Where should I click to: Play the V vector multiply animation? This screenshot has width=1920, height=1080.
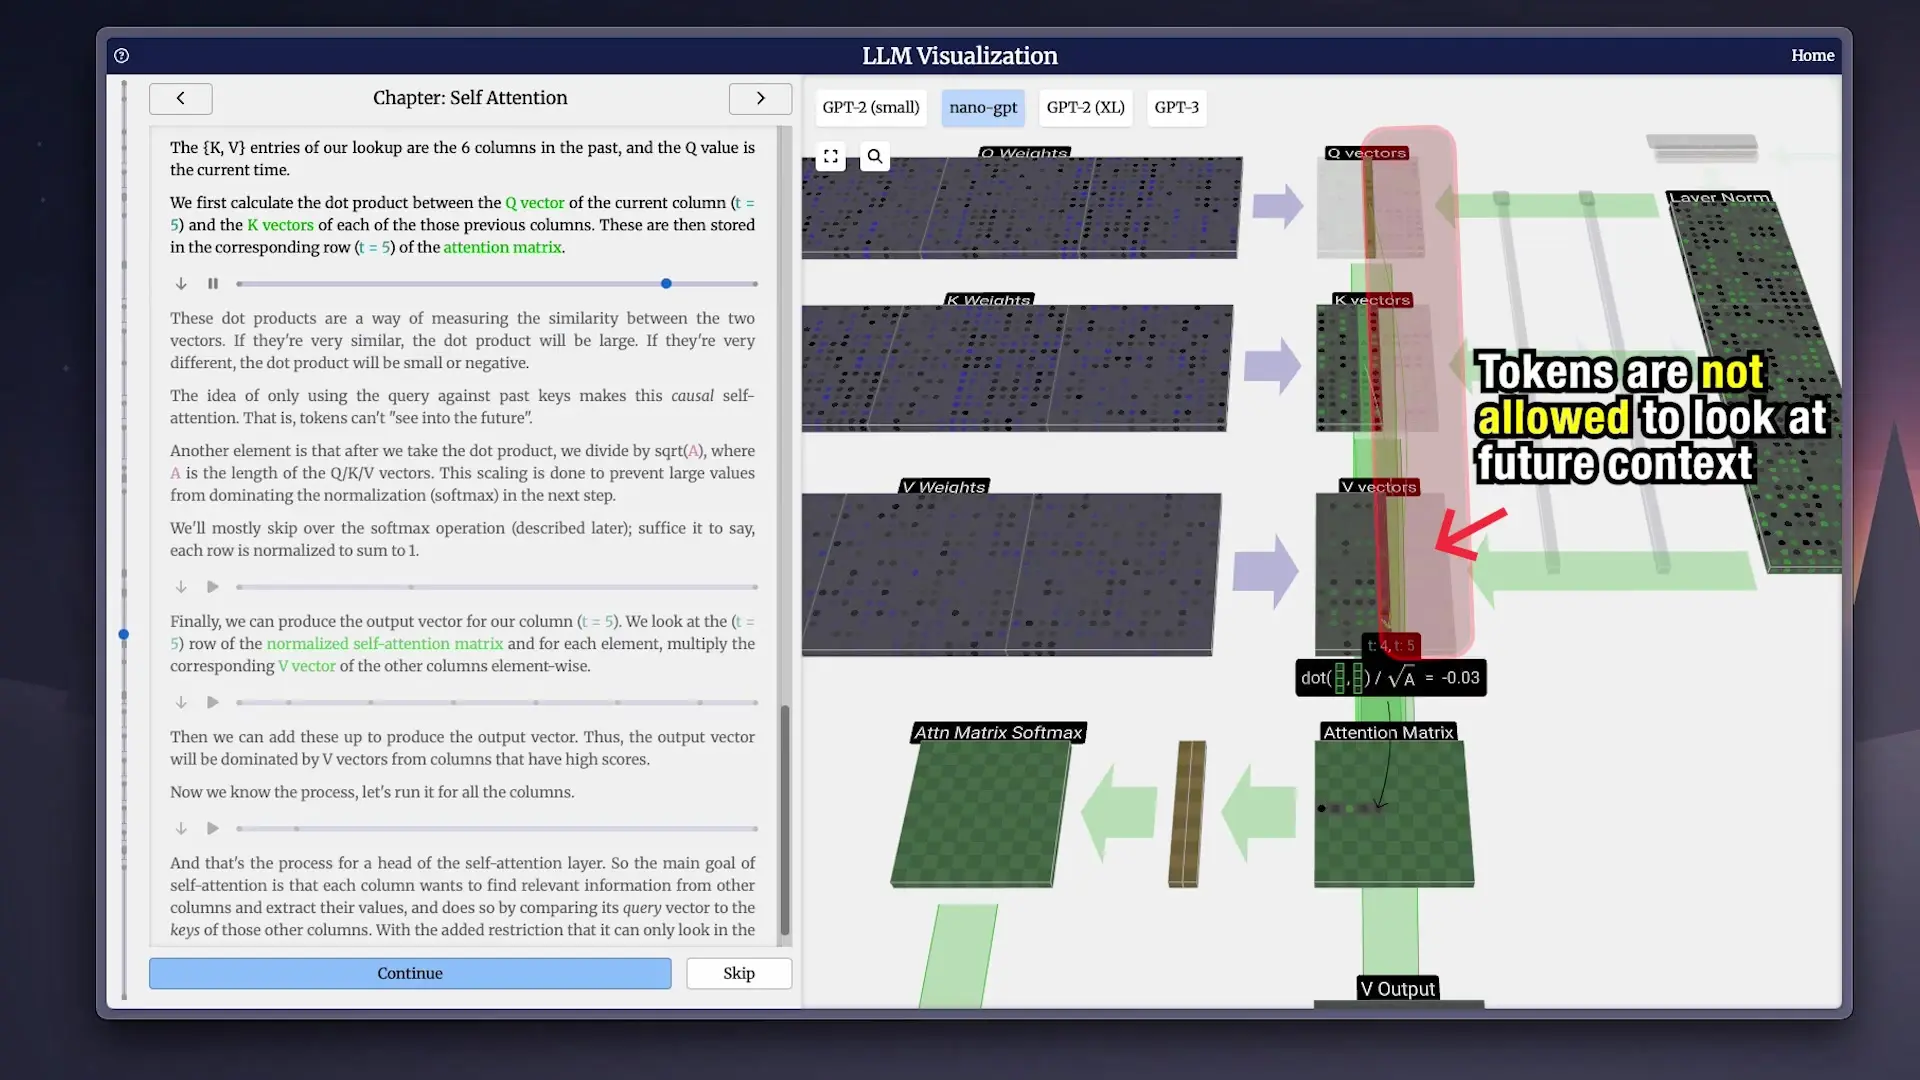point(213,703)
